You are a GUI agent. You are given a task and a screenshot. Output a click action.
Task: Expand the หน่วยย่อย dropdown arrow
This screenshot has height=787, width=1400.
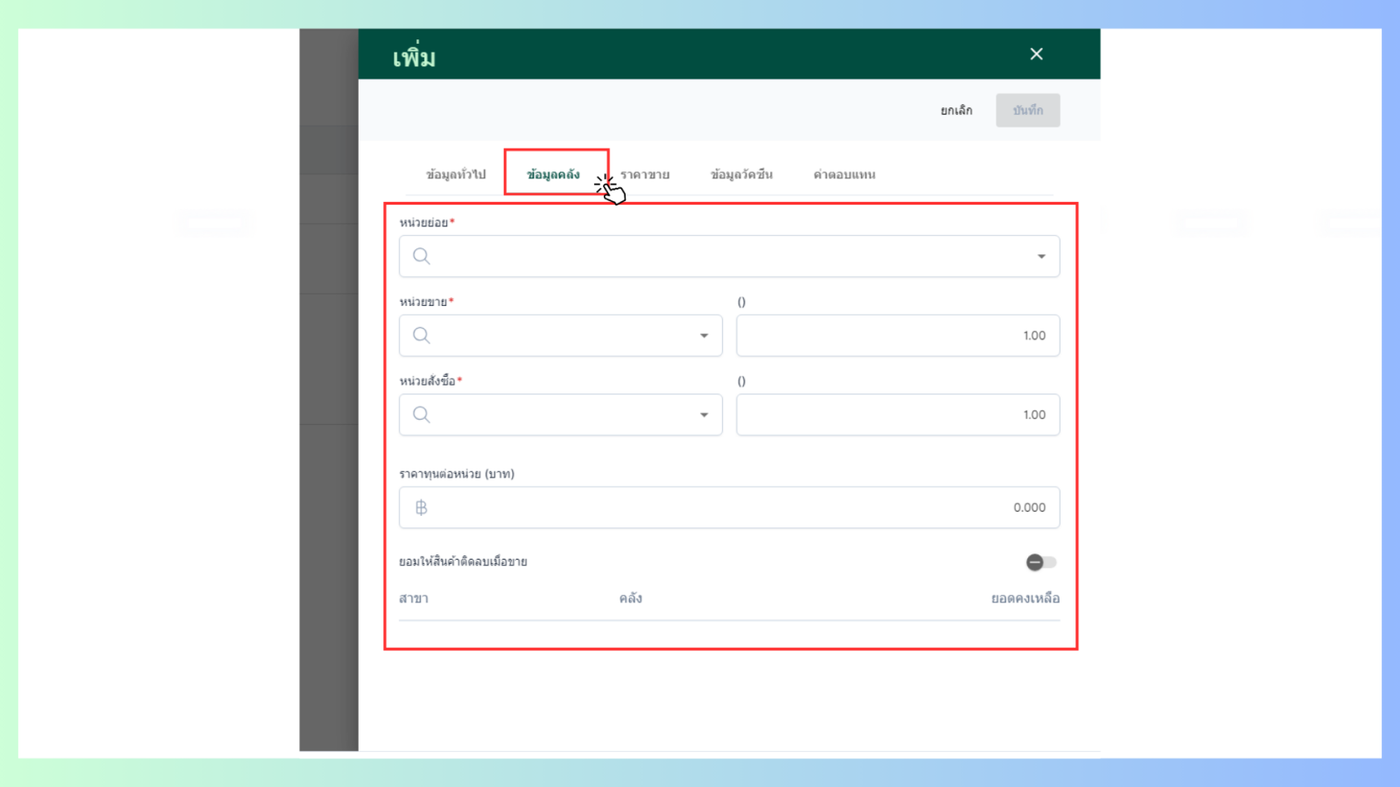tap(1041, 256)
